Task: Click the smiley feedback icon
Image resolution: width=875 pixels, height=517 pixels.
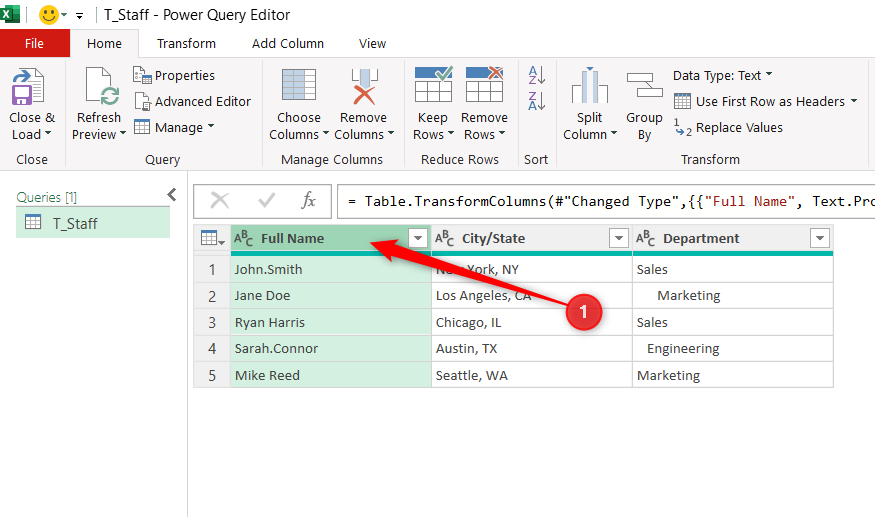Action: click(x=49, y=15)
